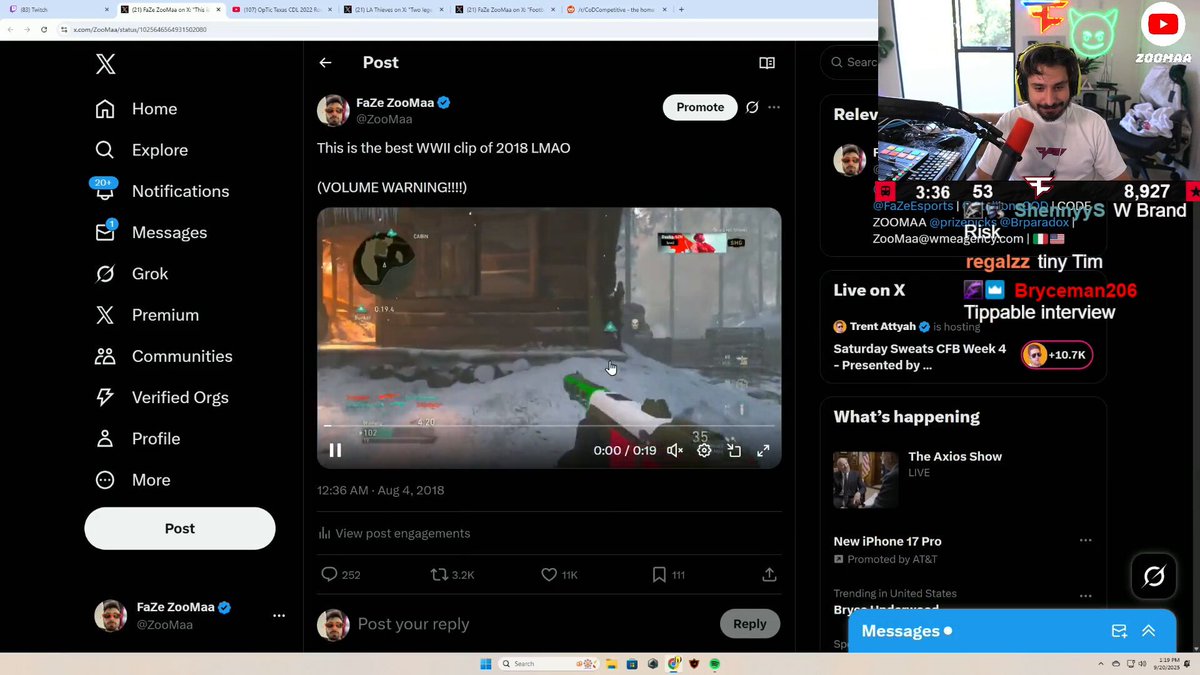Image resolution: width=1200 pixels, height=675 pixels.
Task: Click the Promote button
Action: [x=700, y=107]
